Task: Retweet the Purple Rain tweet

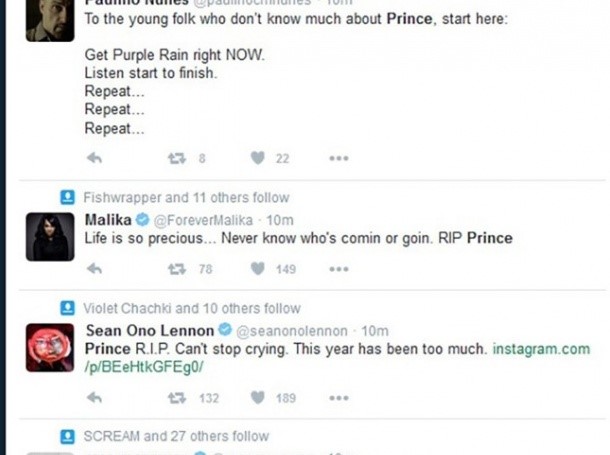Action: pos(176,158)
